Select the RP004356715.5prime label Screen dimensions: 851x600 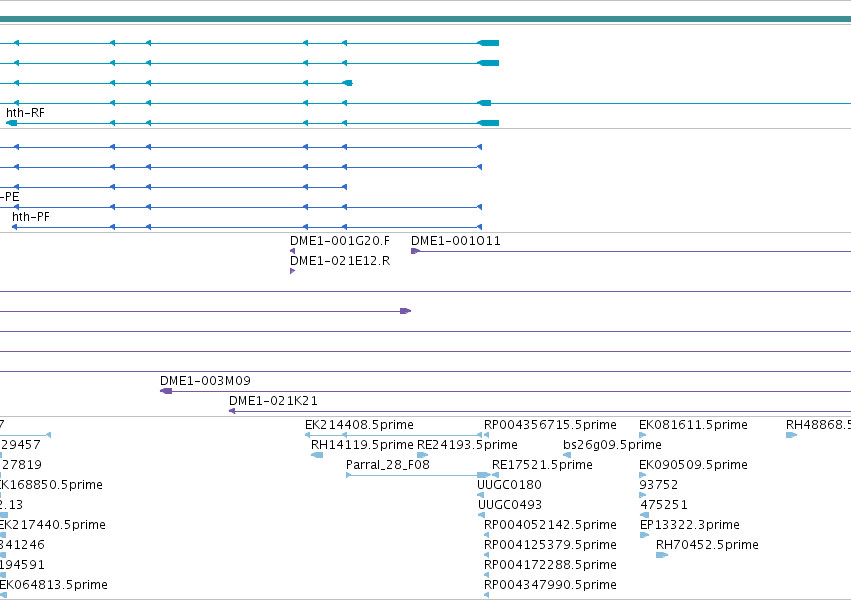pos(550,425)
